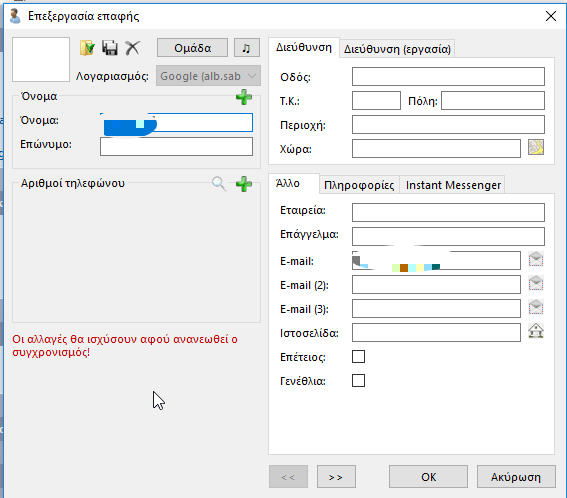Open the Instant Messenger tab

click(453, 185)
